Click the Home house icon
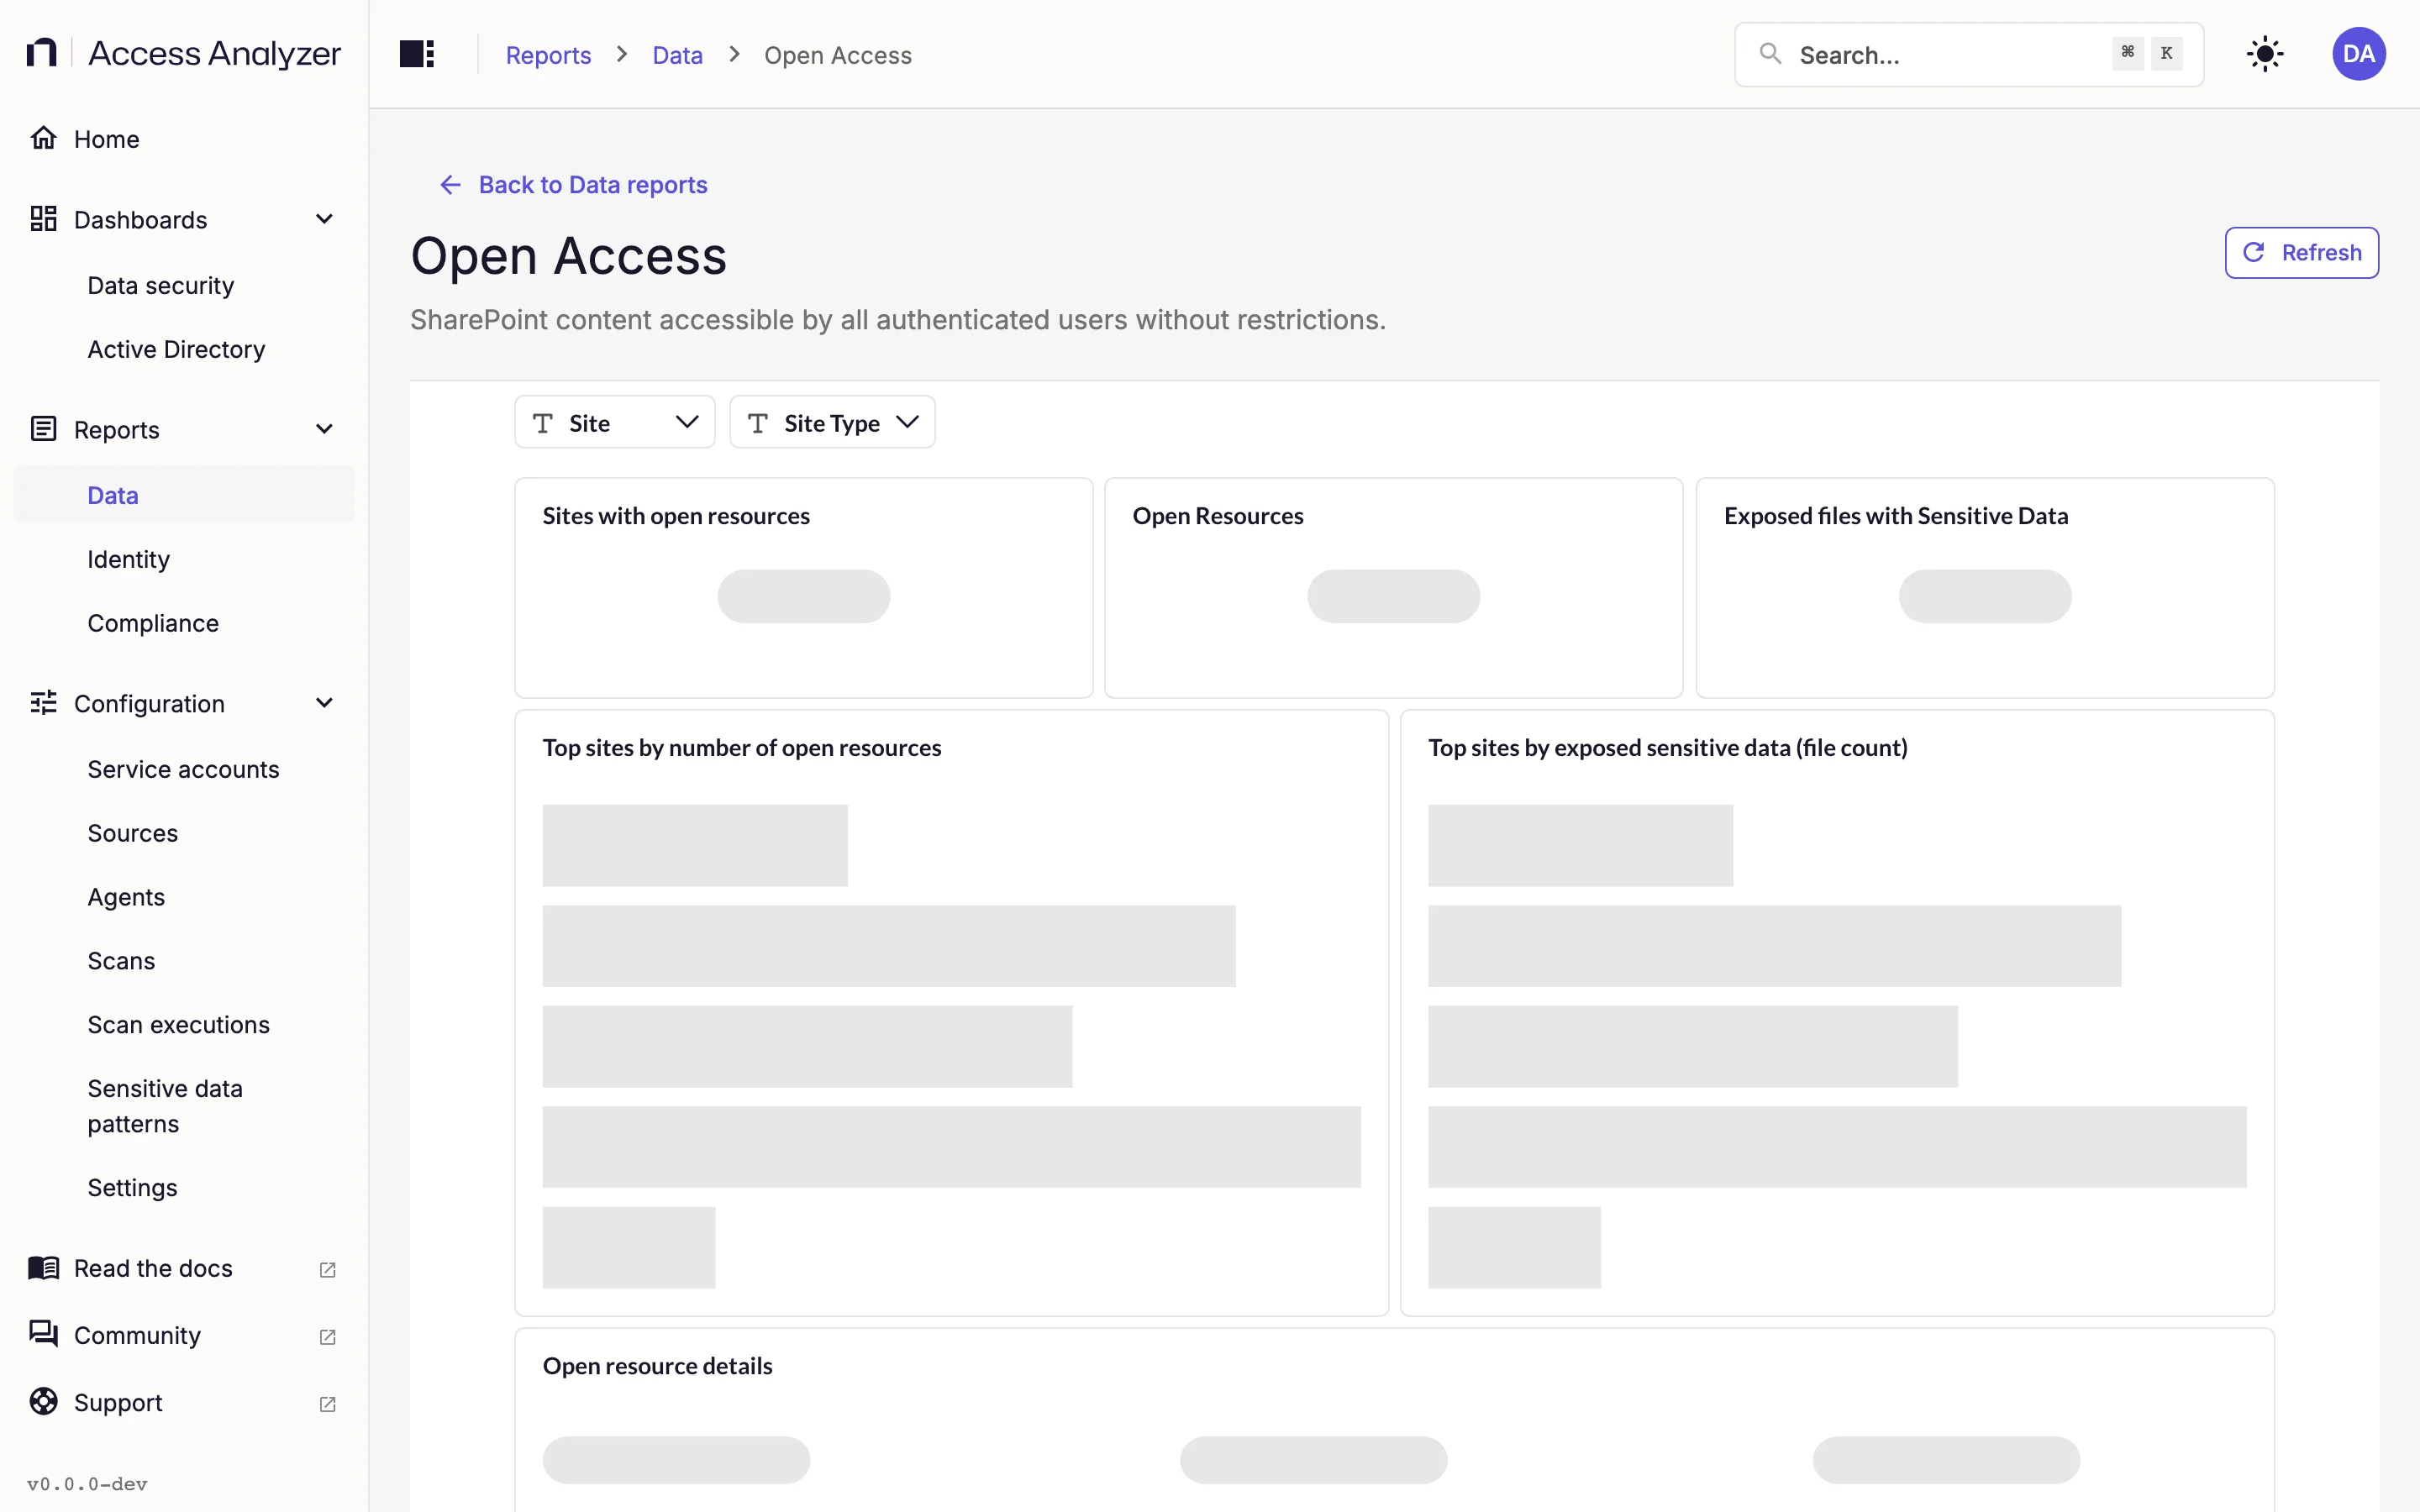The width and height of the screenshot is (2420, 1512). pyautogui.click(x=43, y=138)
